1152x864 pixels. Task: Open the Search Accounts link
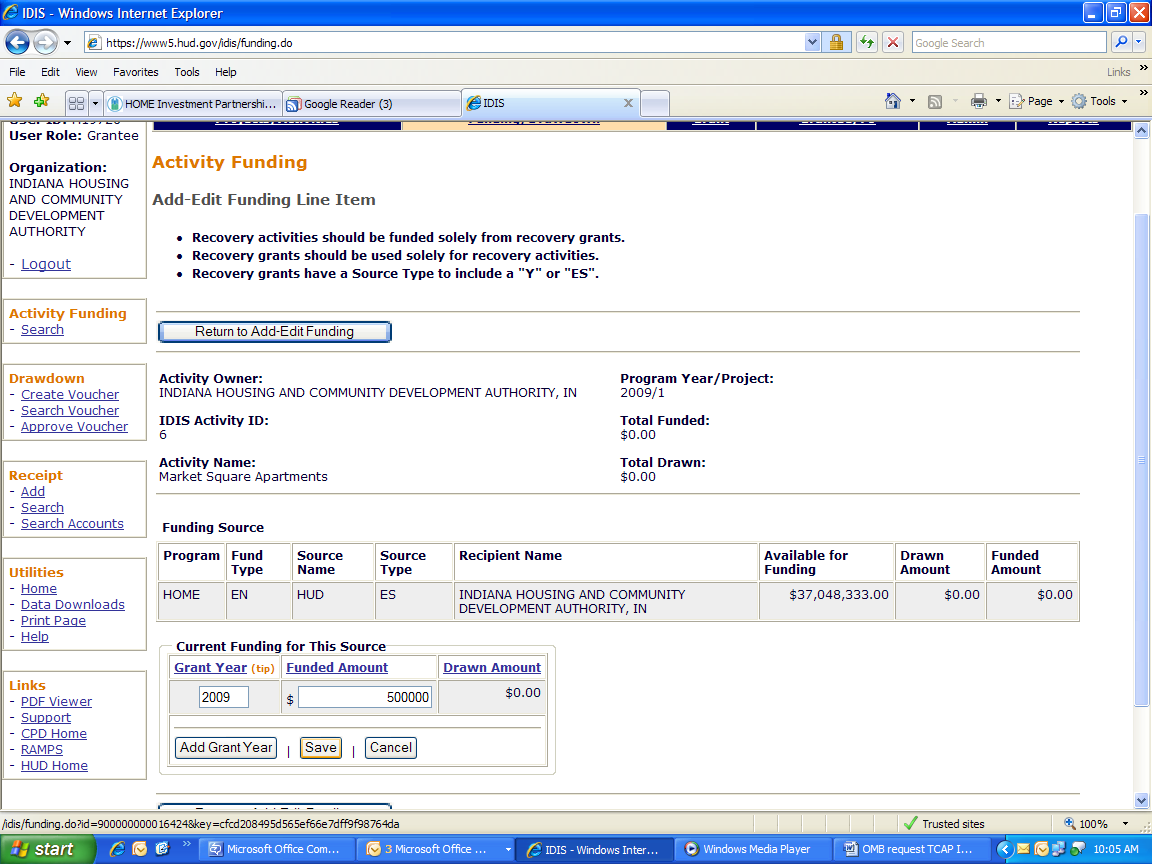click(x=72, y=524)
